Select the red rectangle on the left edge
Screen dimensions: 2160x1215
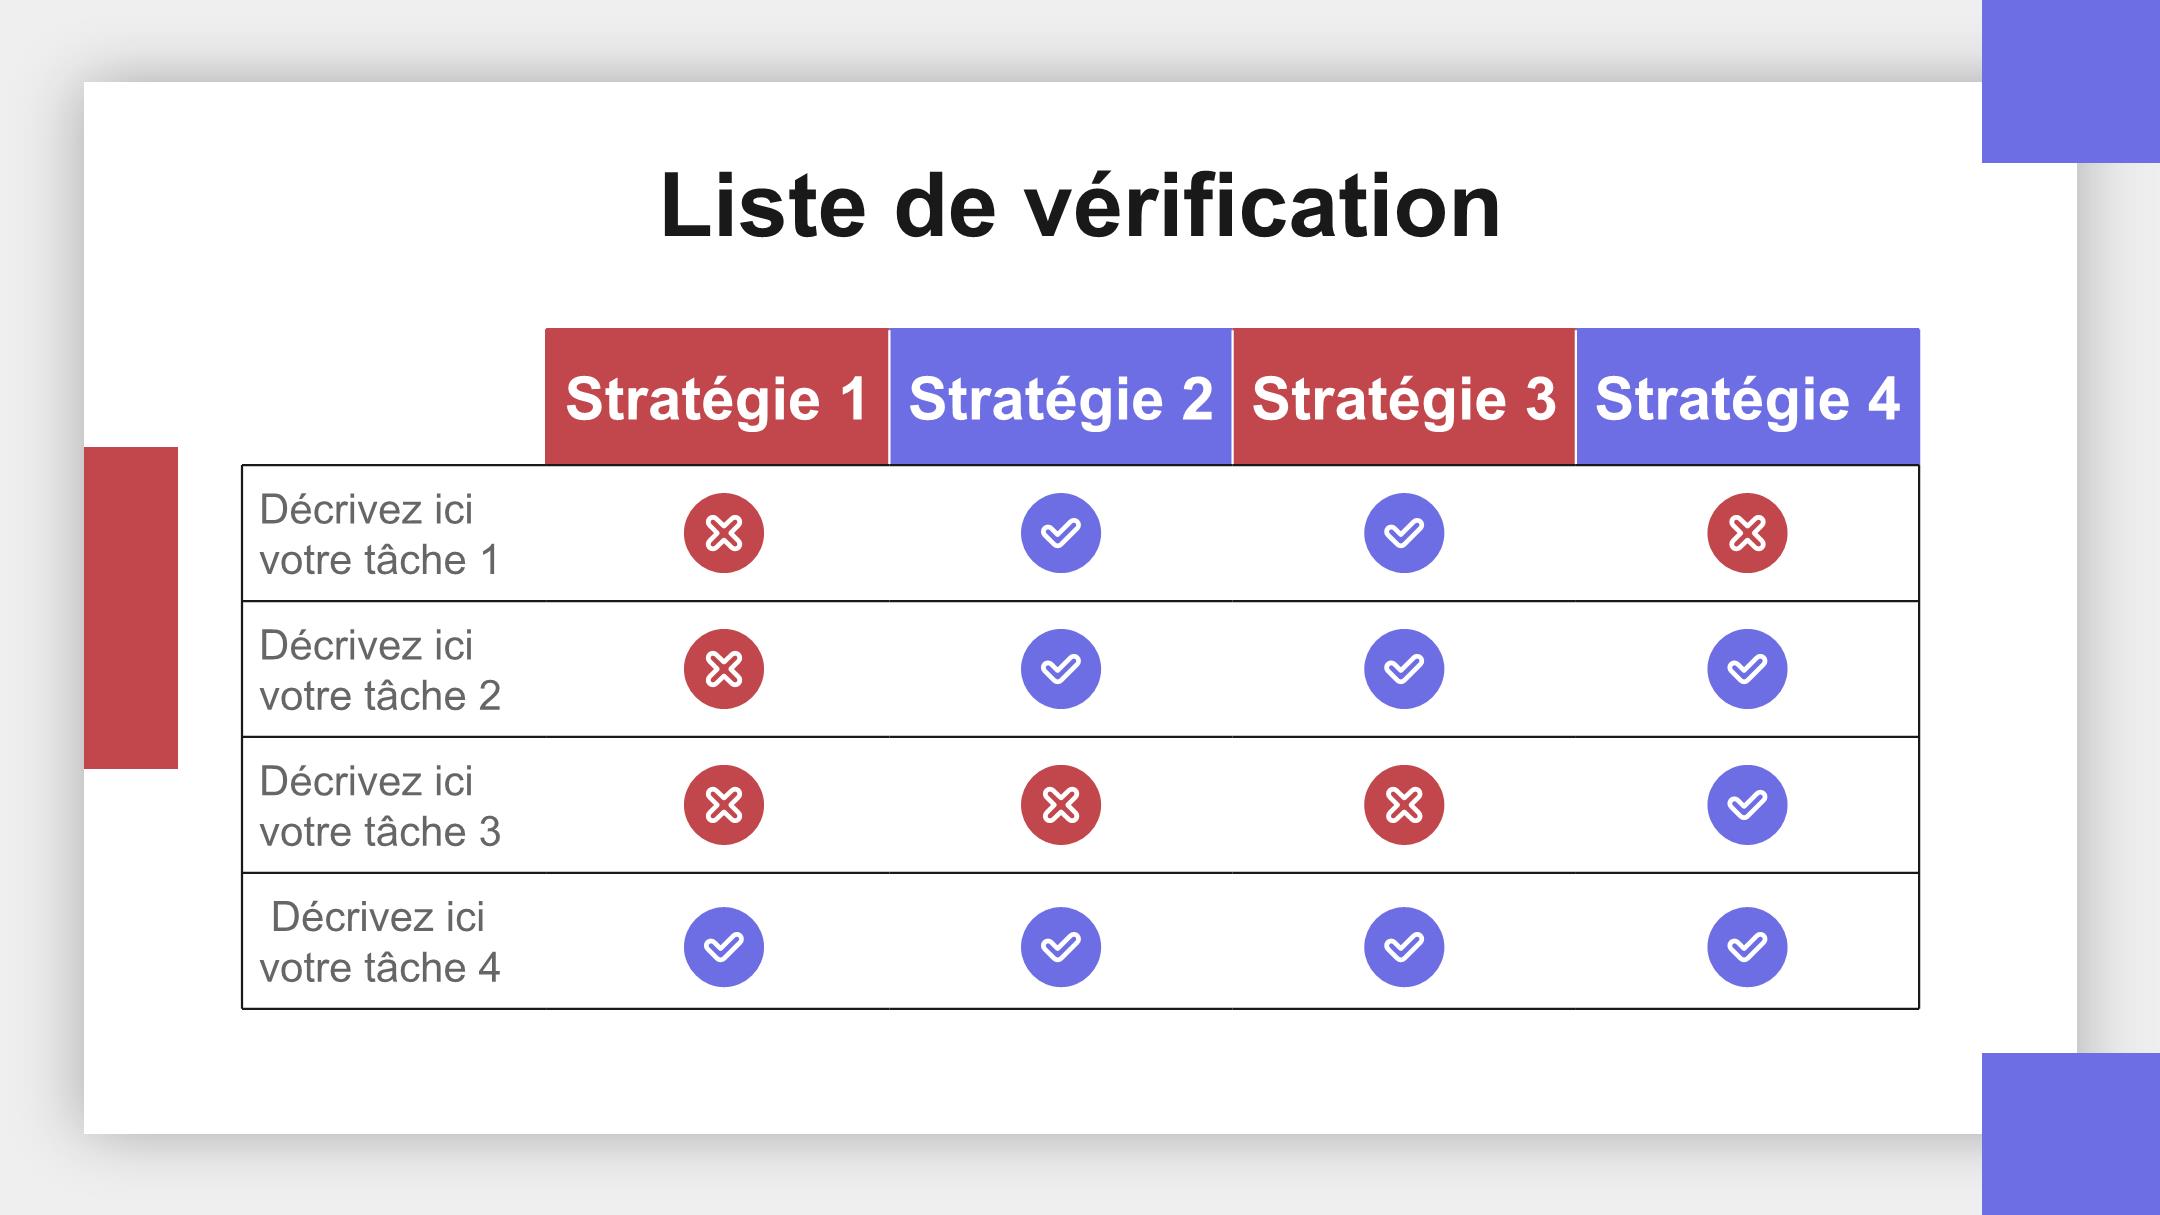point(131,608)
